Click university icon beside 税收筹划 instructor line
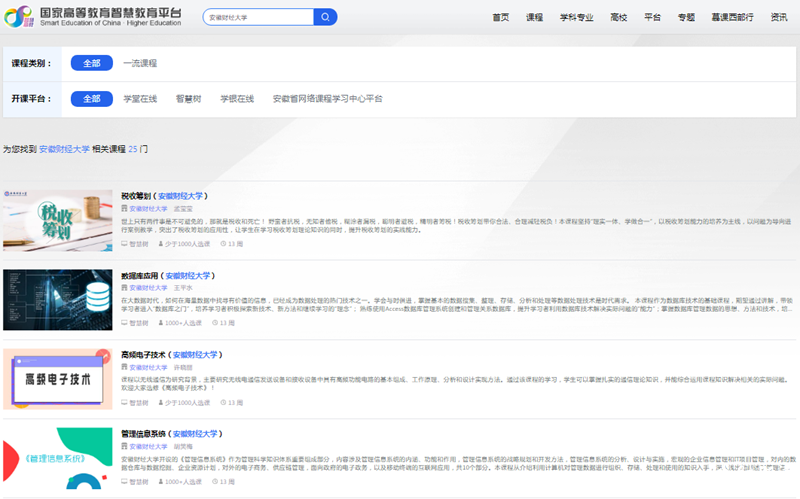This screenshot has height=499, width=800. pyautogui.click(x=124, y=209)
